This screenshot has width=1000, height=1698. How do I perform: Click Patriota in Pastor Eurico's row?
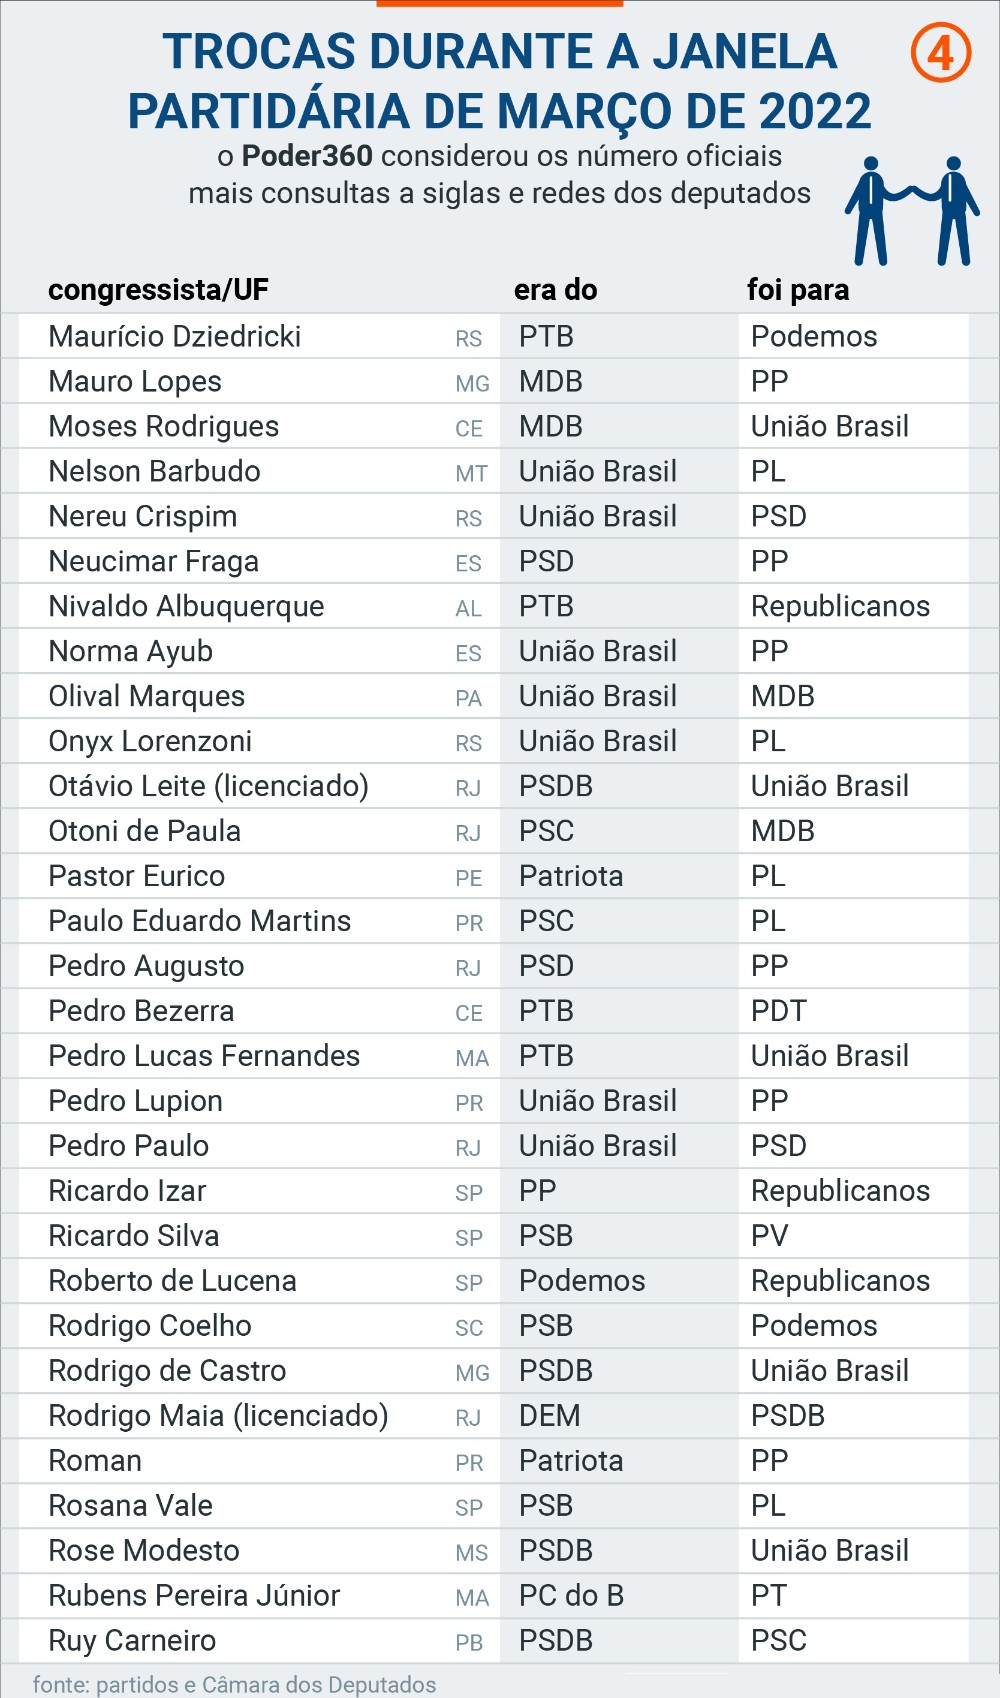[571, 876]
